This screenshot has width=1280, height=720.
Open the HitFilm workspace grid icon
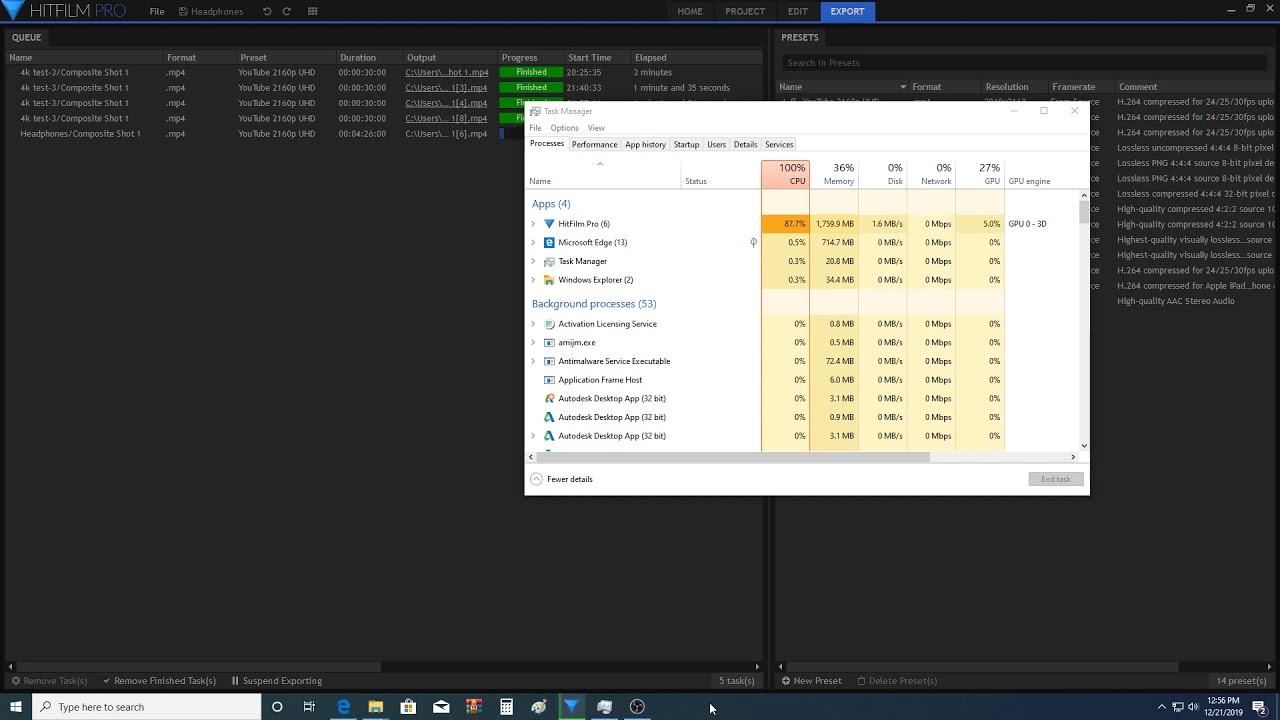313,11
